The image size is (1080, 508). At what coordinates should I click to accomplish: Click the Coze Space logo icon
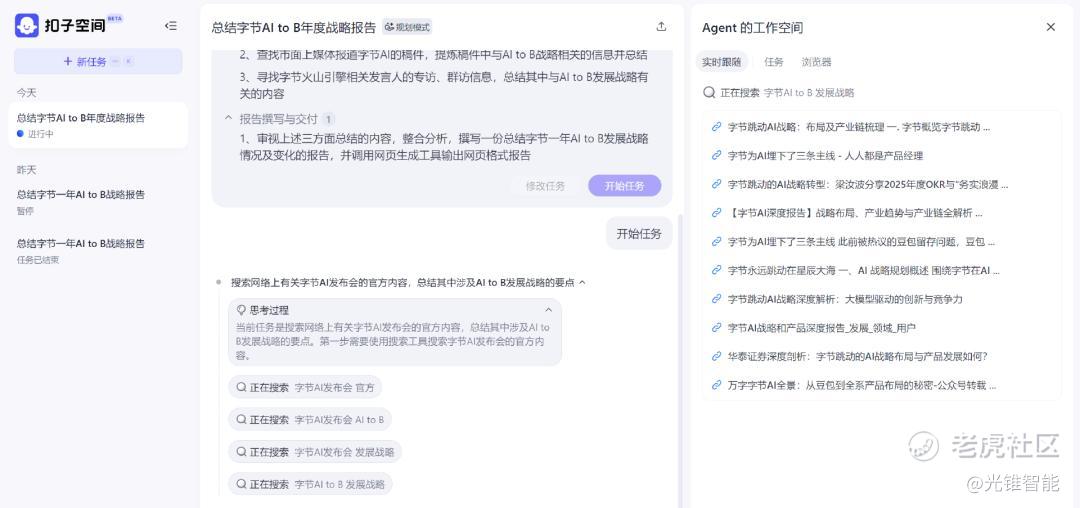tap(27, 25)
